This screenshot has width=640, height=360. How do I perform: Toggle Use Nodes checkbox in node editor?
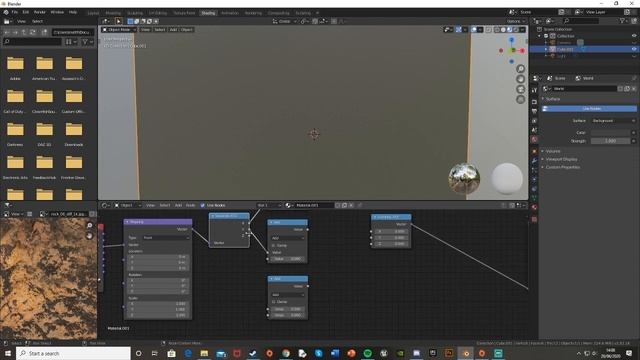click(x=203, y=205)
